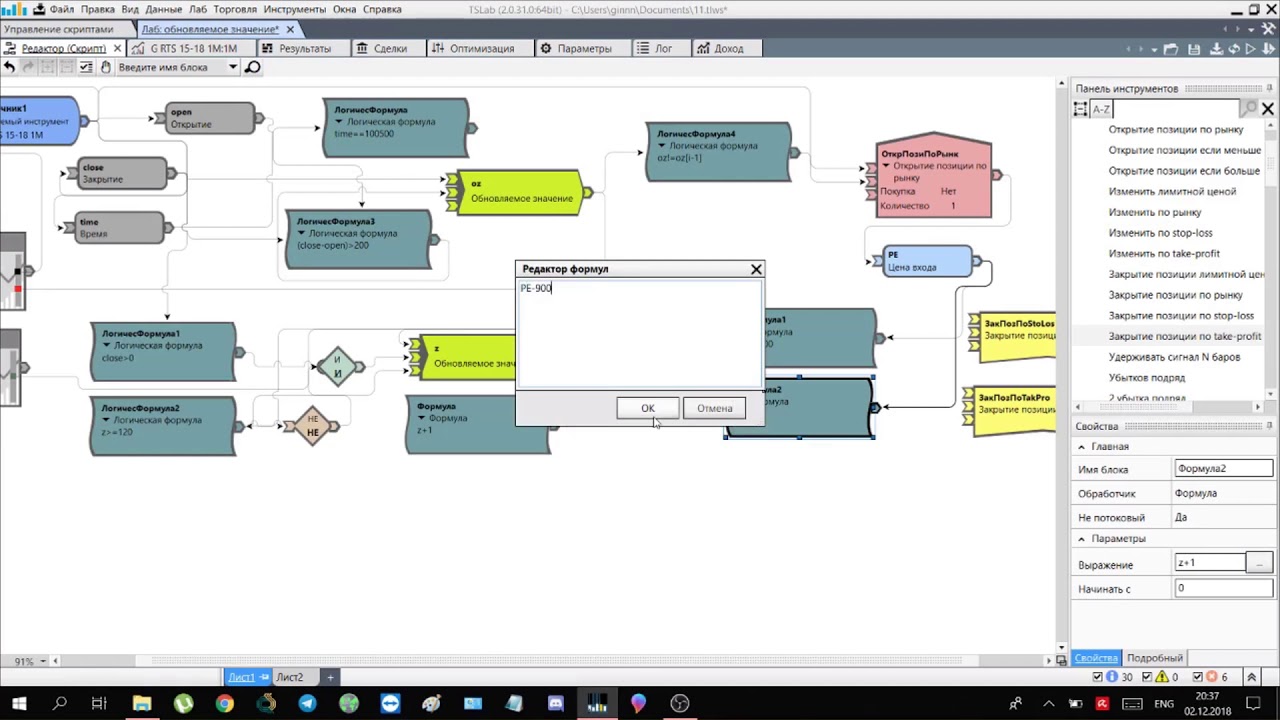The width and height of the screenshot is (1280, 720).
Task: Click the ellipsis button beside Выражение field
Action: pyautogui.click(x=1260, y=564)
